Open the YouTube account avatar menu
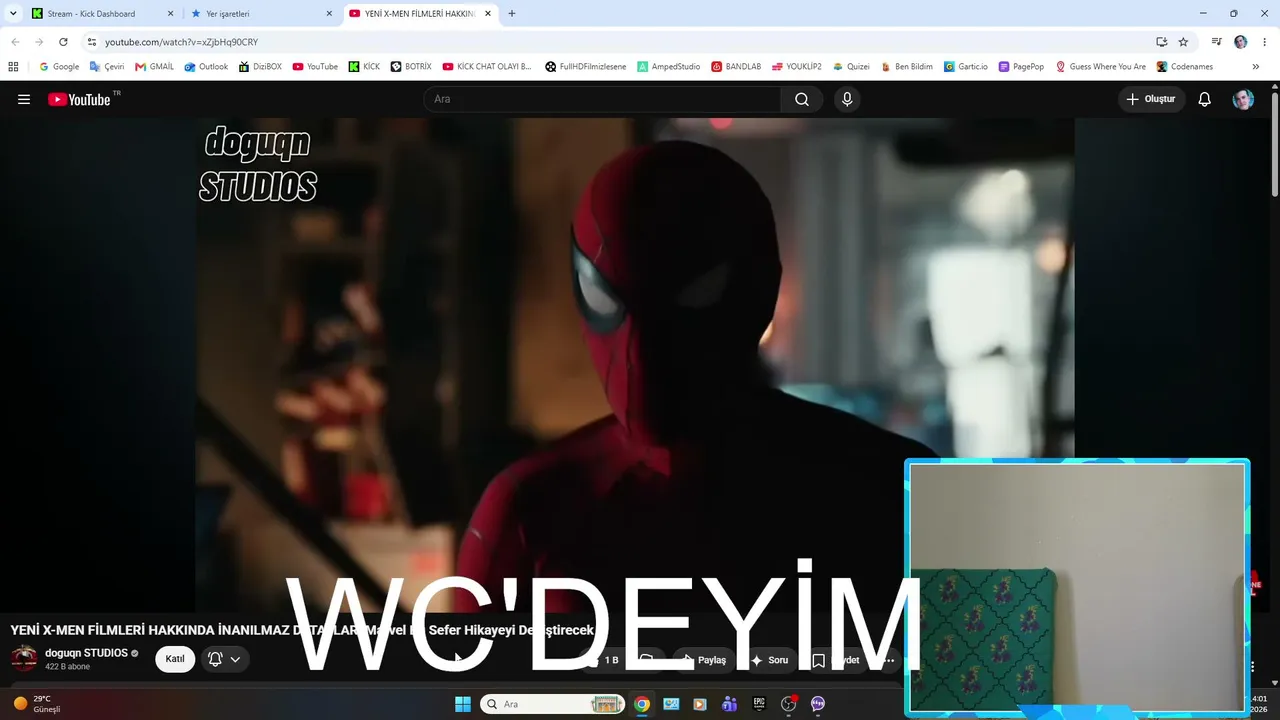Screen dimensions: 1280x720 pyautogui.click(x=1243, y=99)
